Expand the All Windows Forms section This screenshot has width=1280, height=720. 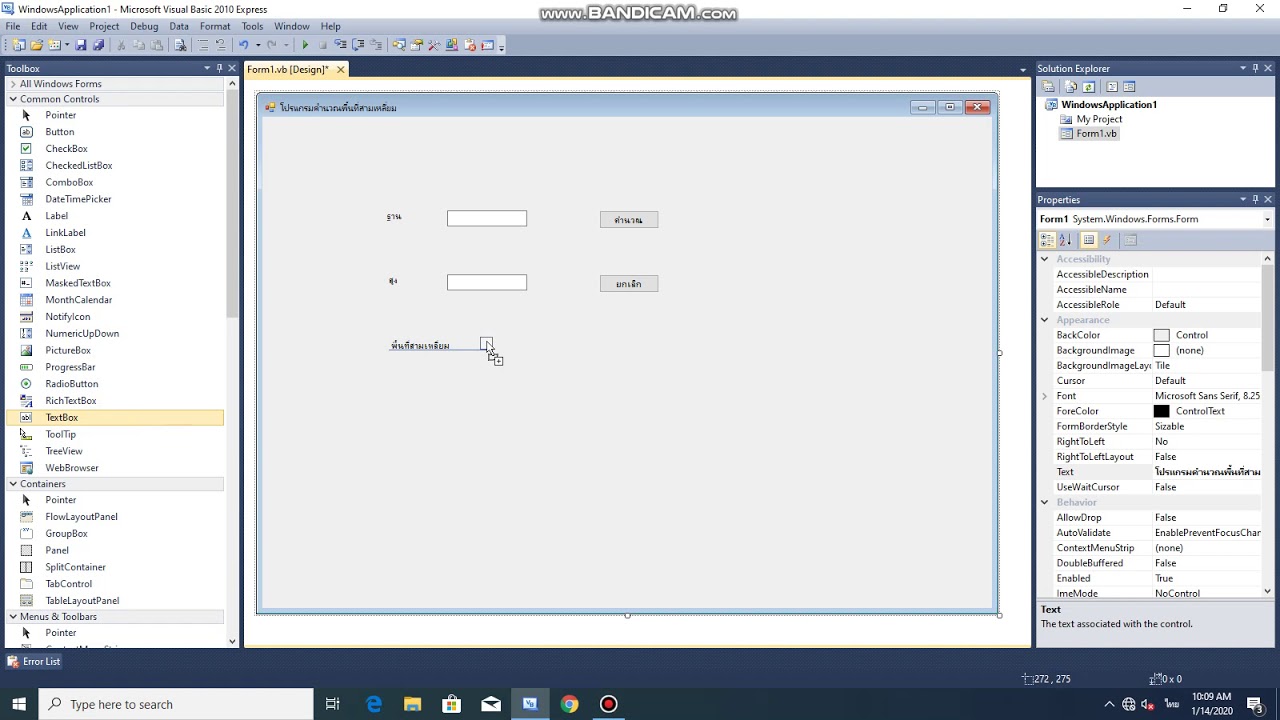coord(13,84)
